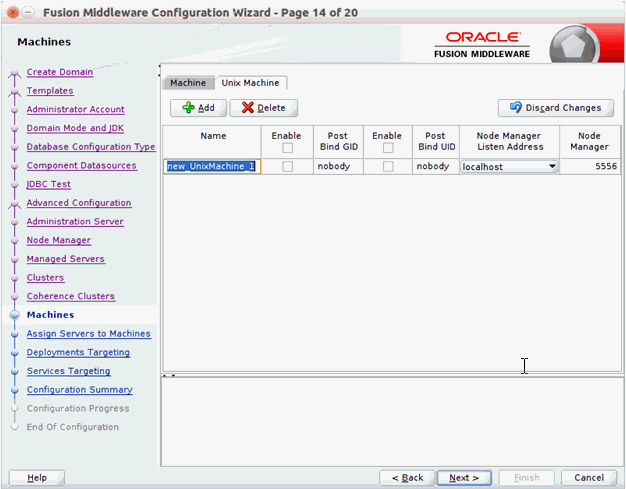Click the Post Bind GID column header
The height and width of the screenshot is (489, 626).
point(339,142)
